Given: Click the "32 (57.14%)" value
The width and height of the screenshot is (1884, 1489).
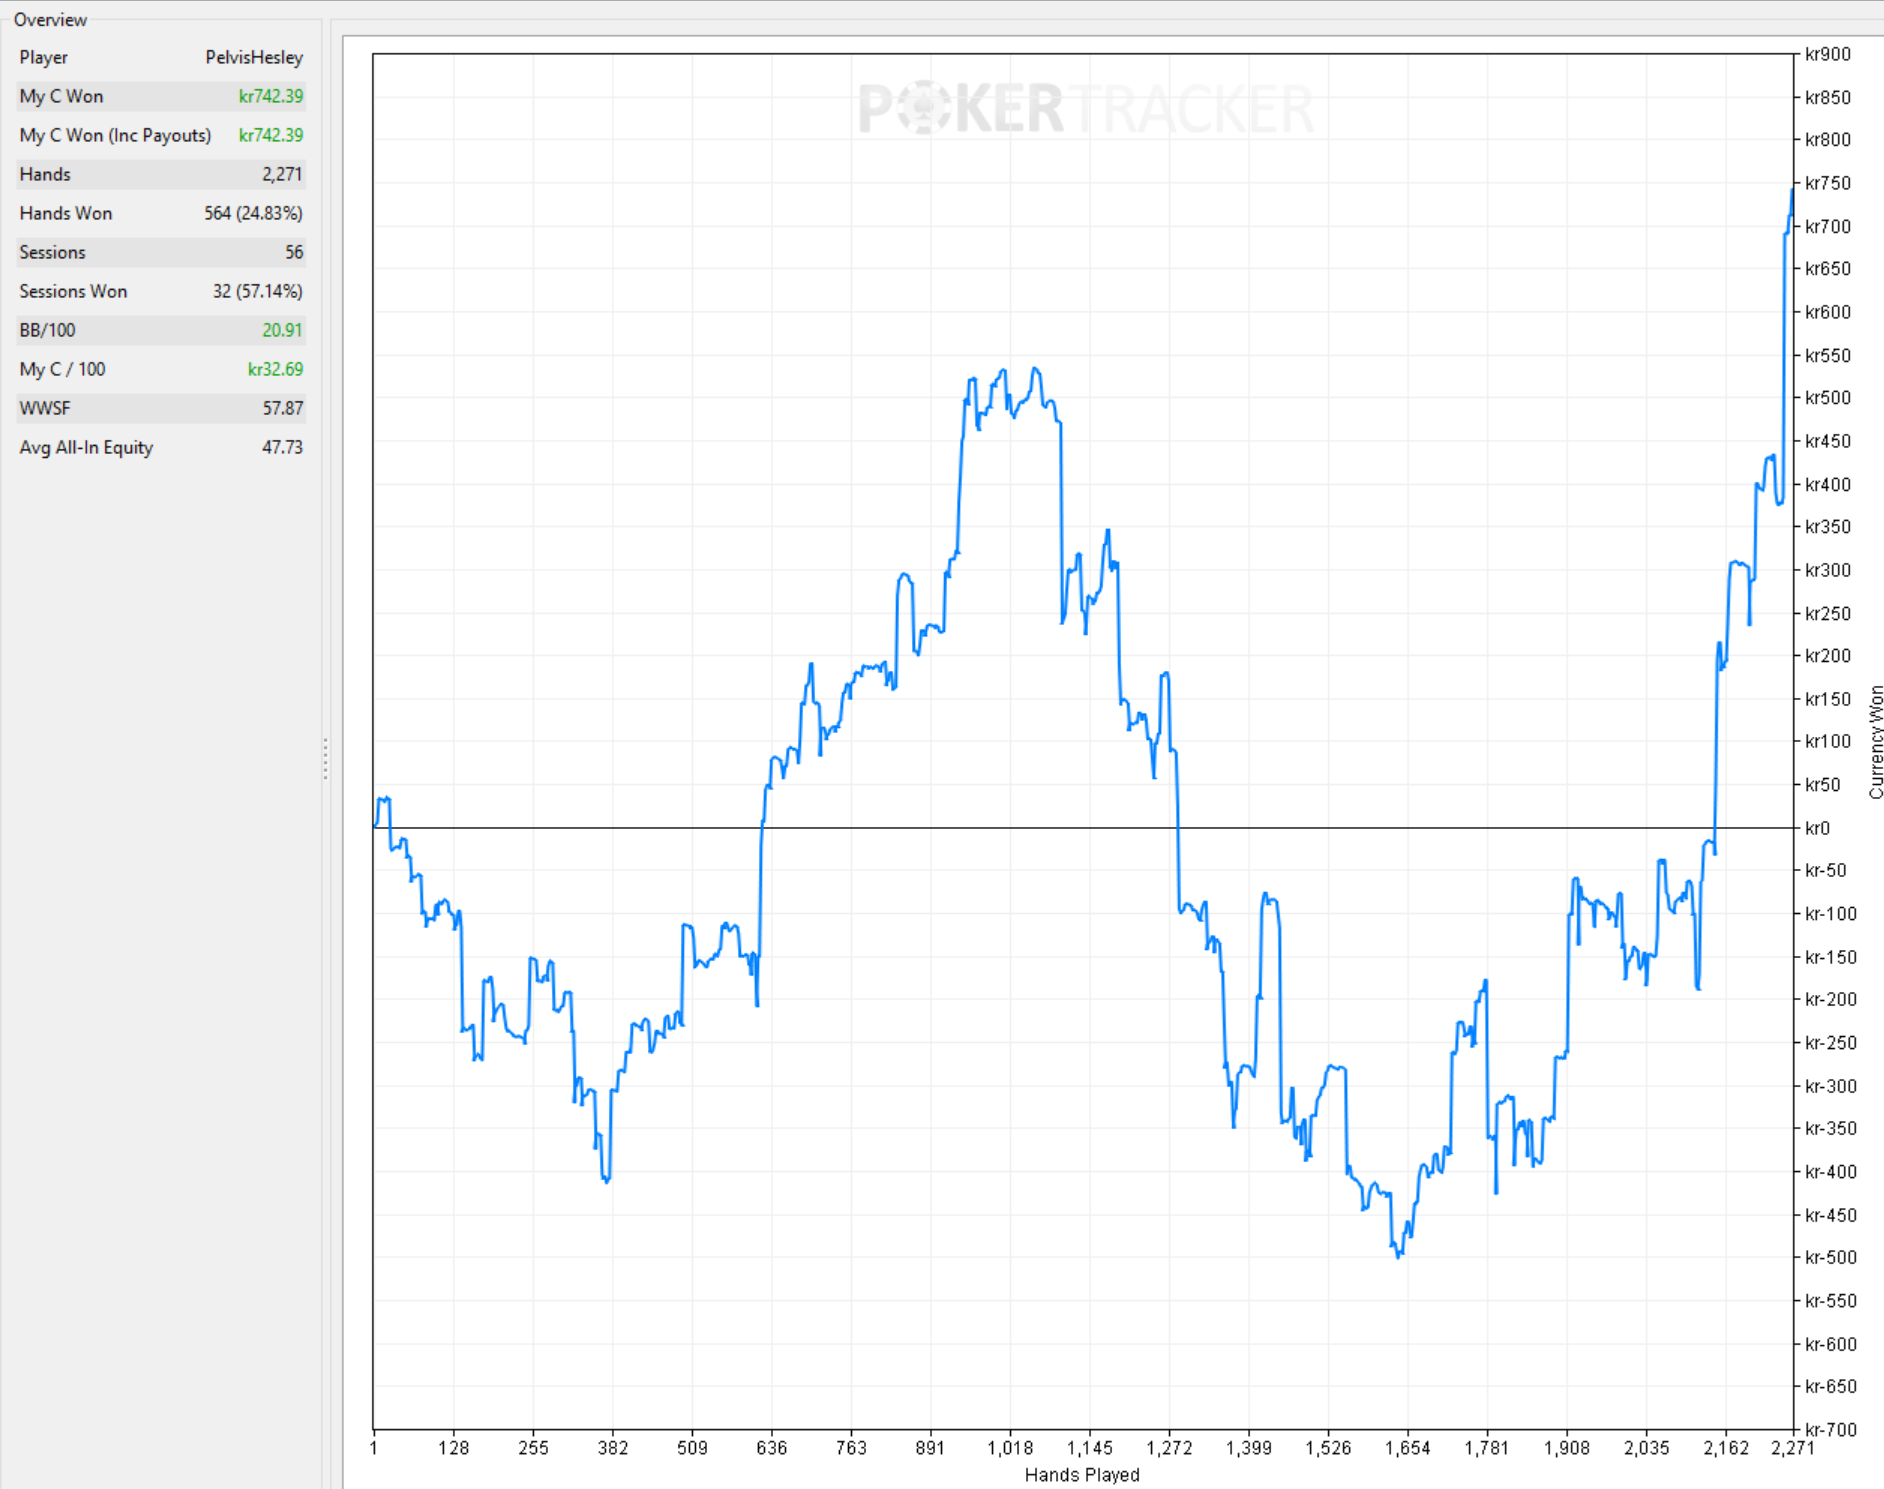Looking at the screenshot, I should (257, 291).
